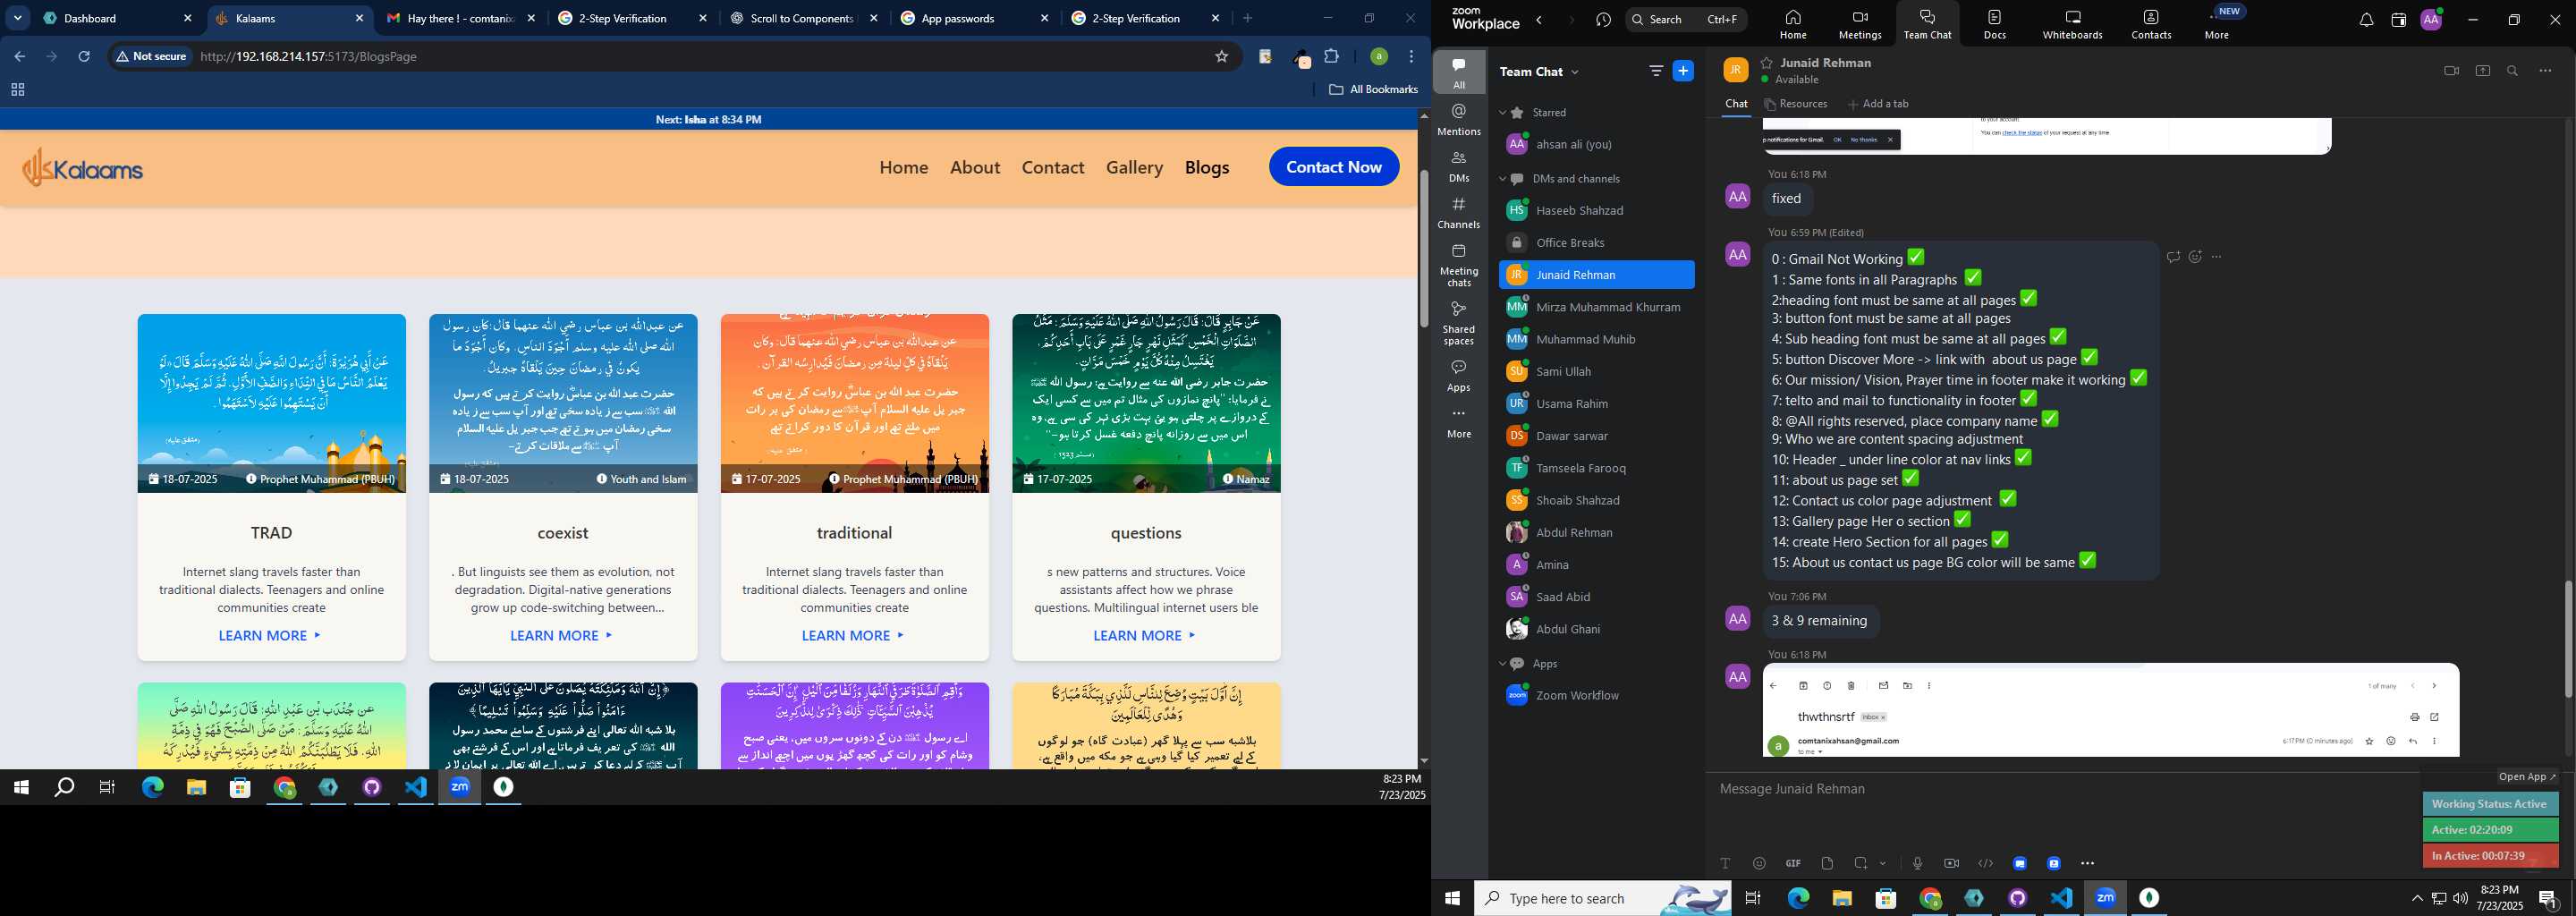The width and height of the screenshot is (2576, 916).
Task: Take a screenshot from message composer
Action: [1861, 863]
